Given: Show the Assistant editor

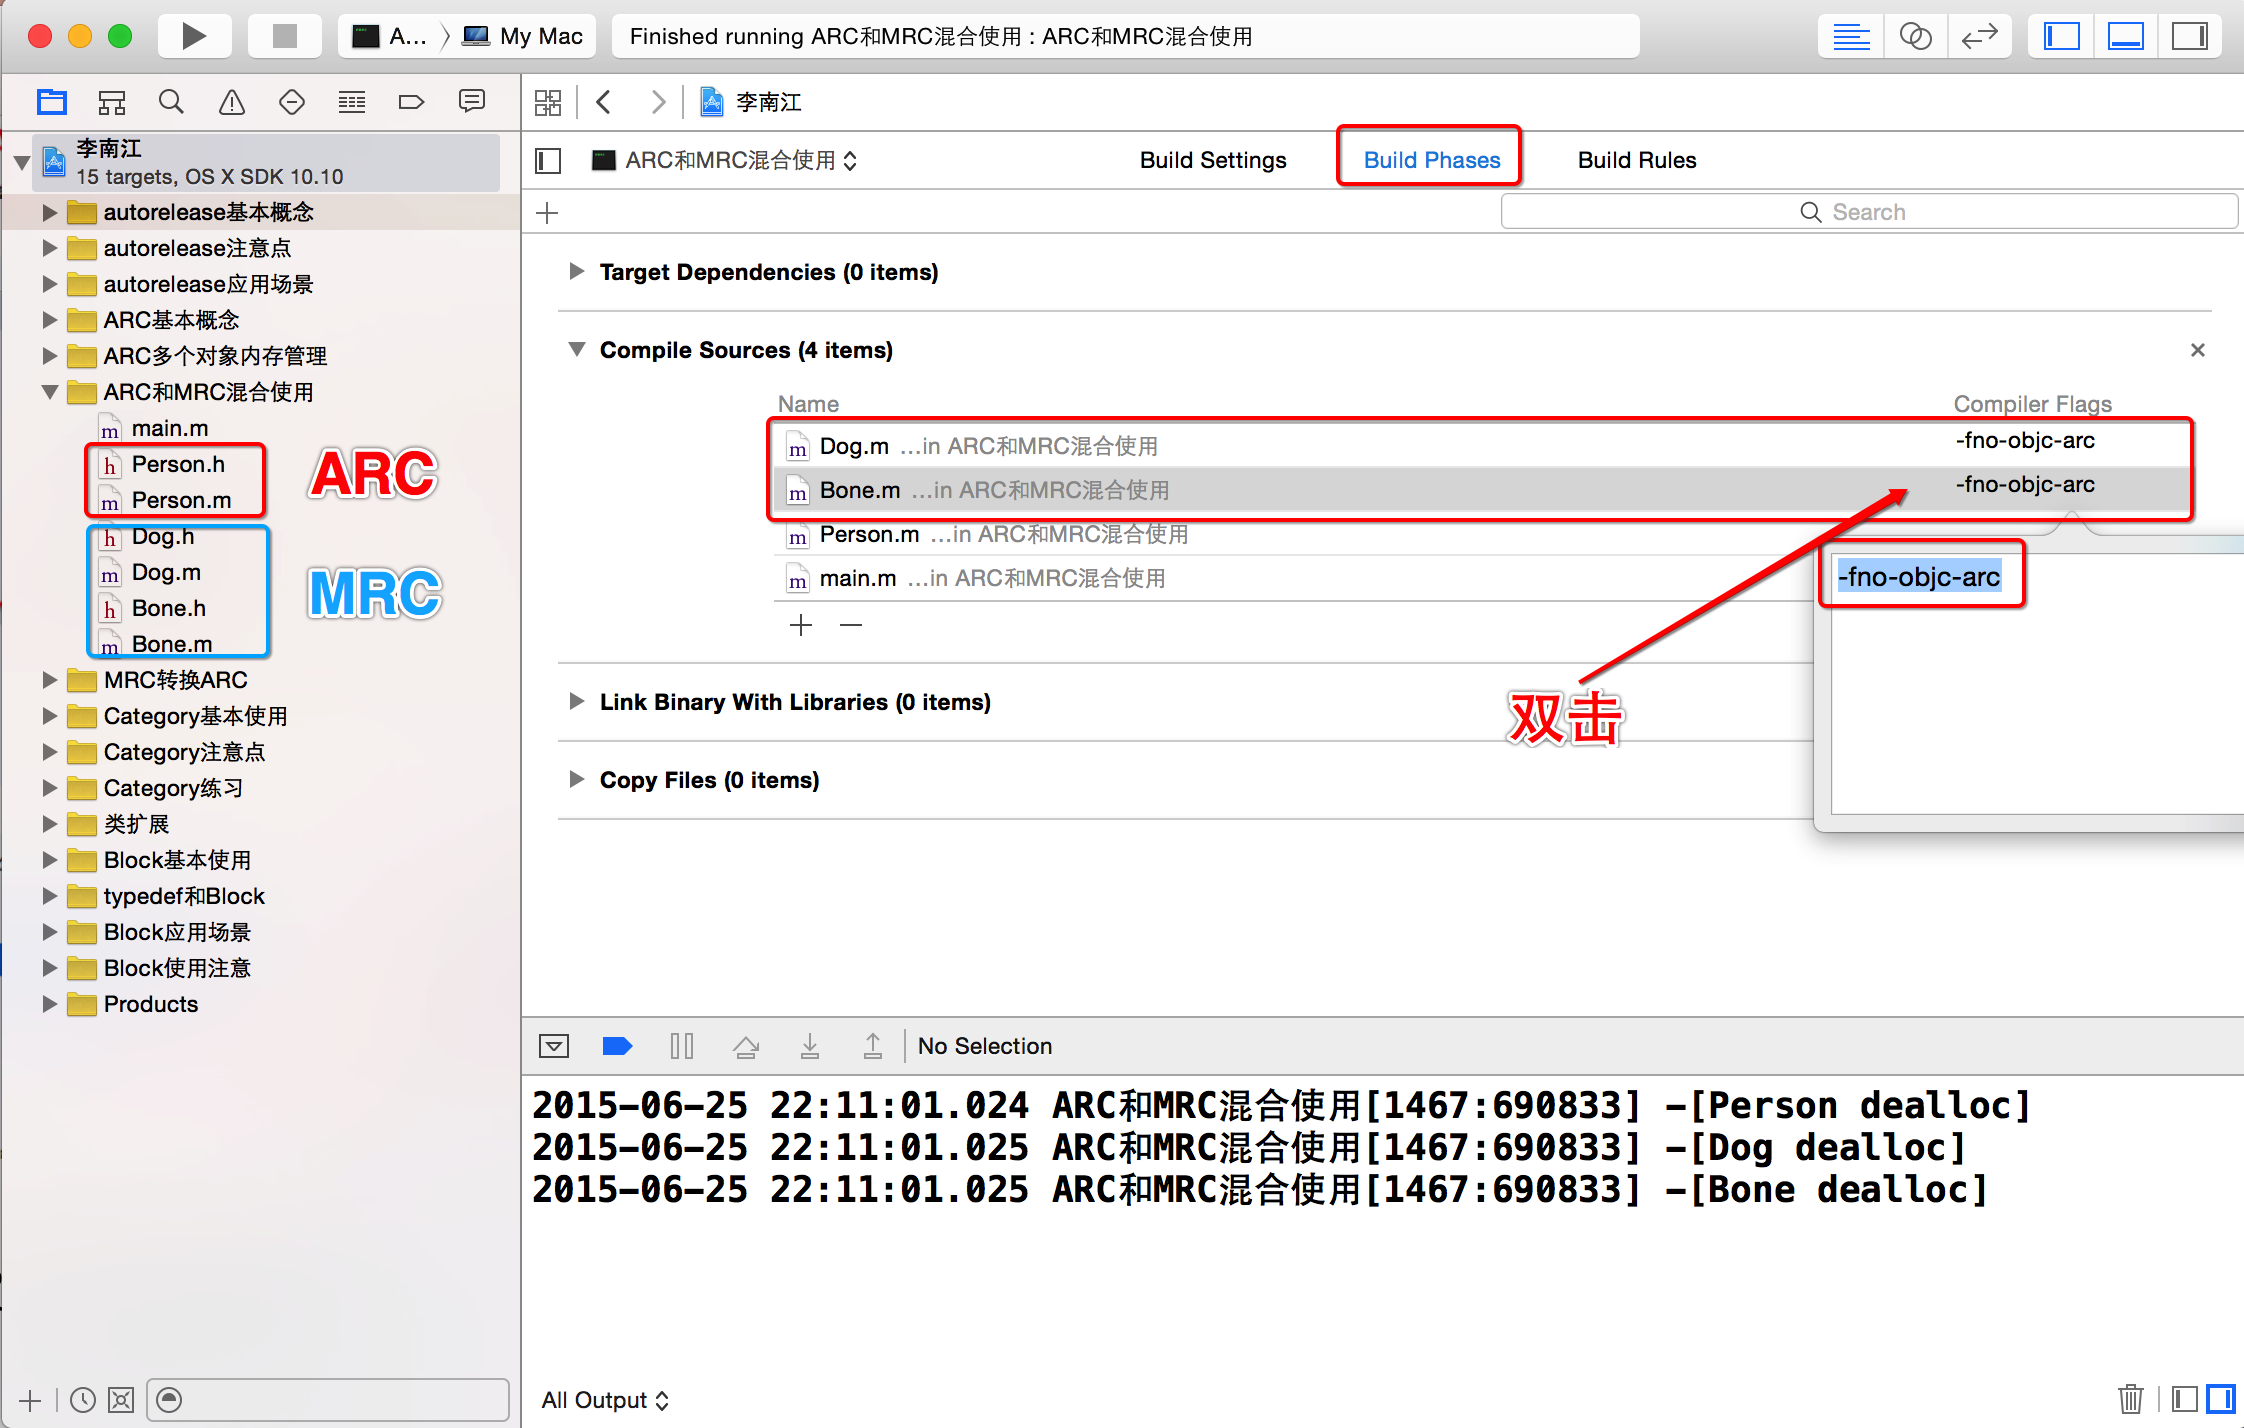Looking at the screenshot, I should [1915, 37].
